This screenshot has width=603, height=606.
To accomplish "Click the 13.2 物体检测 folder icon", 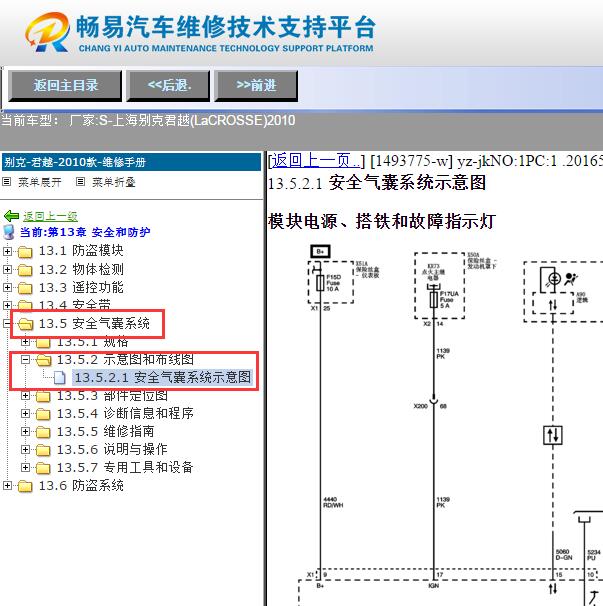I will [x=25, y=270].
